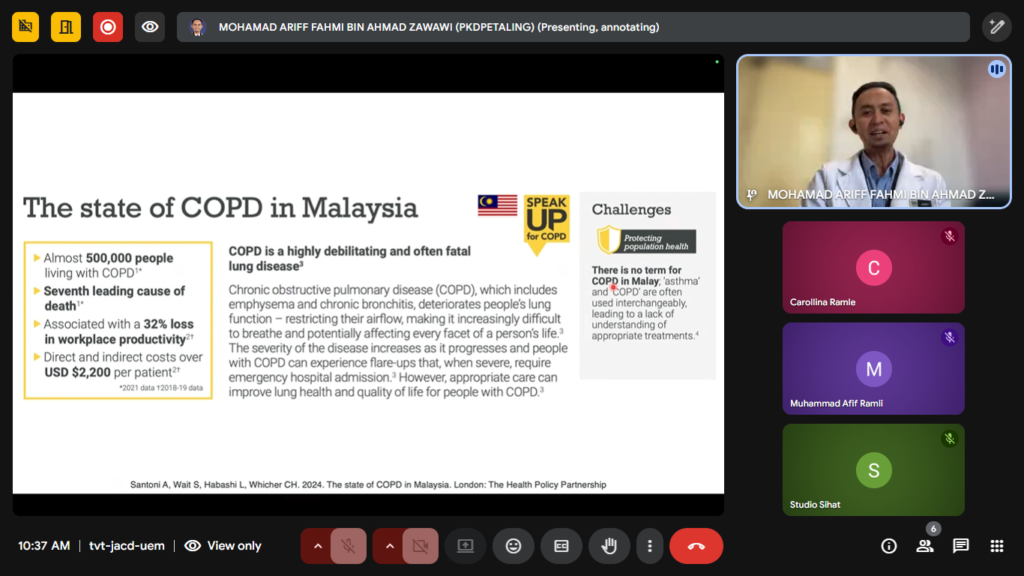Toggle the eye viewer-visibility icon
The height and width of the screenshot is (576, 1024).
(x=150, y=27)
